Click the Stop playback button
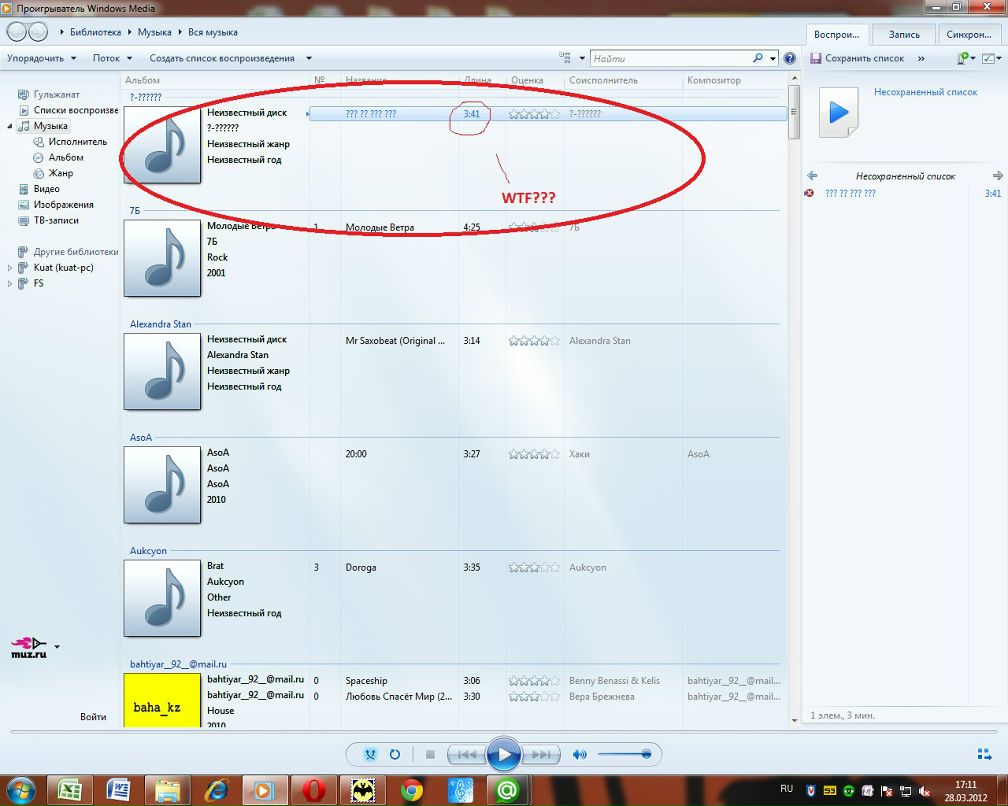 [x=430, y=755]
